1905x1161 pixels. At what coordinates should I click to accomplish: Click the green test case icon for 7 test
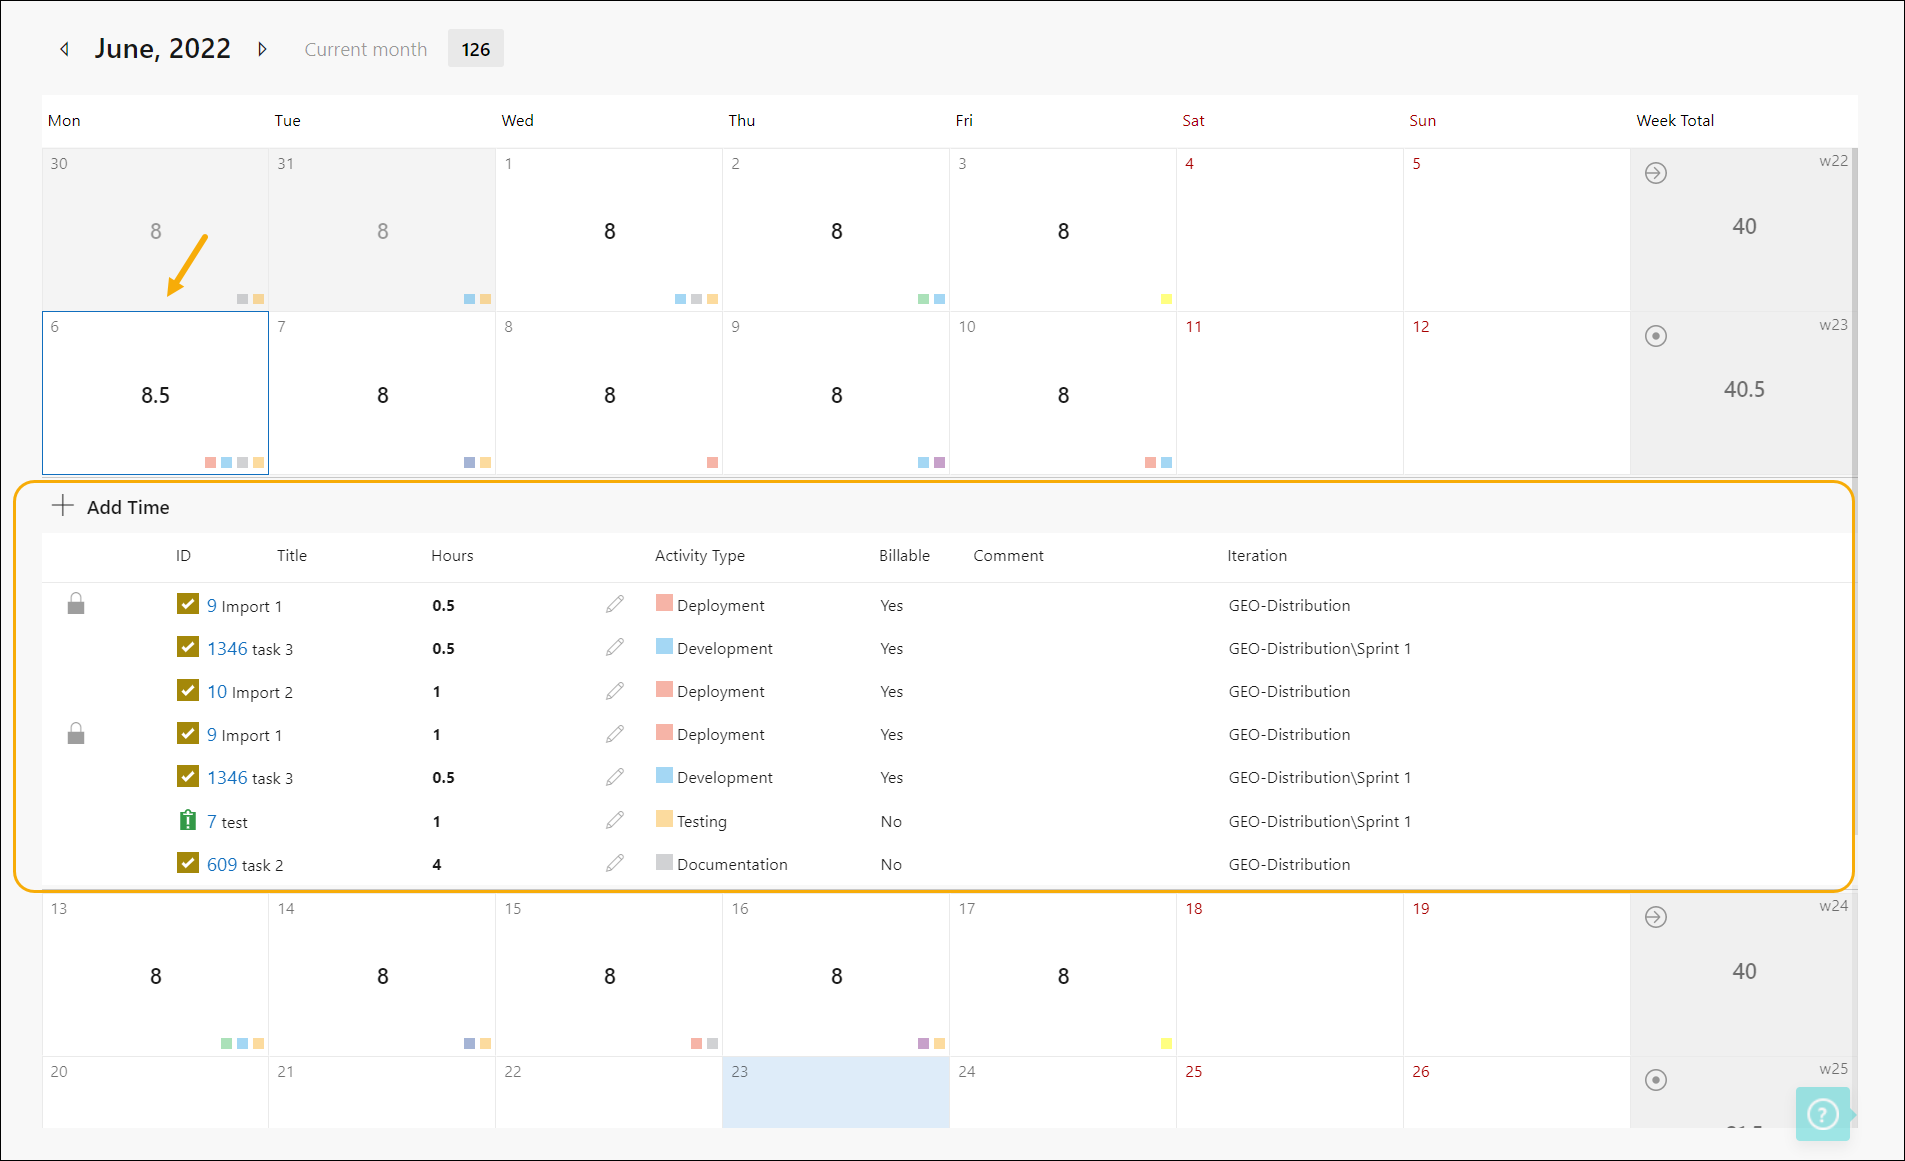click(x=188, y=820)
